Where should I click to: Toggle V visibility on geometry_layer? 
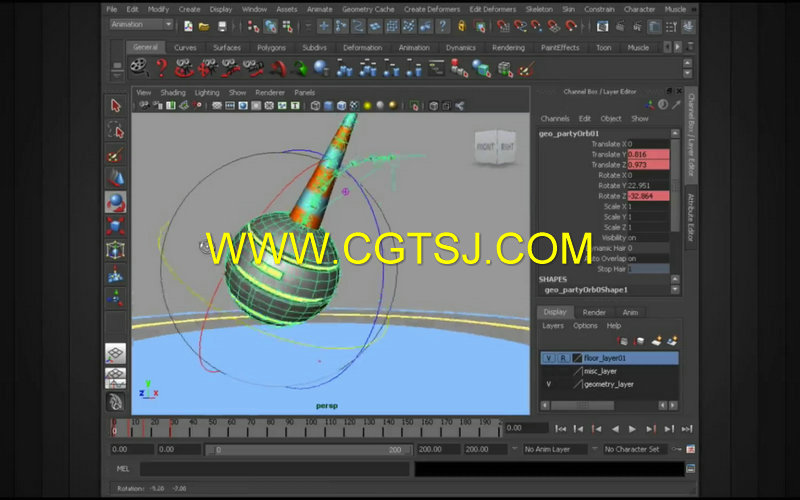[x=548, y=384]
